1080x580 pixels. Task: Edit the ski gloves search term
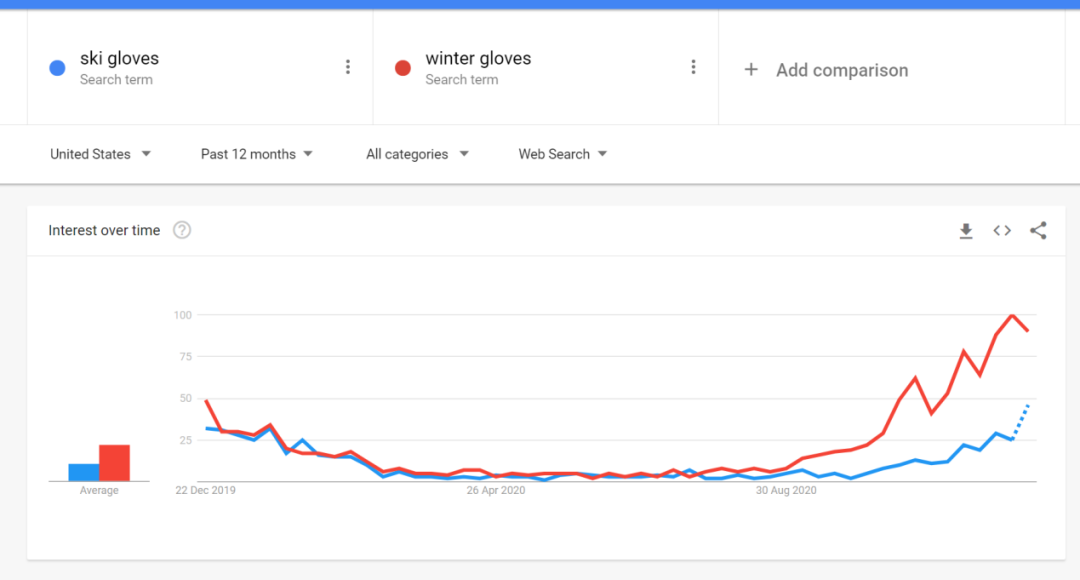[119, 59]
